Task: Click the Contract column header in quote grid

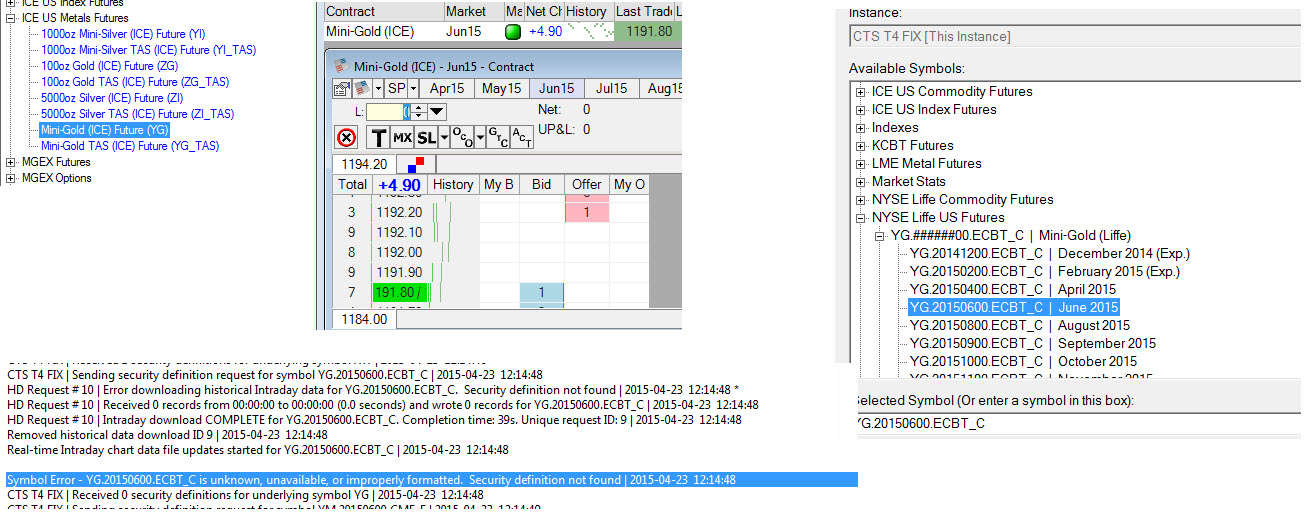Action: (x=384, y=11)
